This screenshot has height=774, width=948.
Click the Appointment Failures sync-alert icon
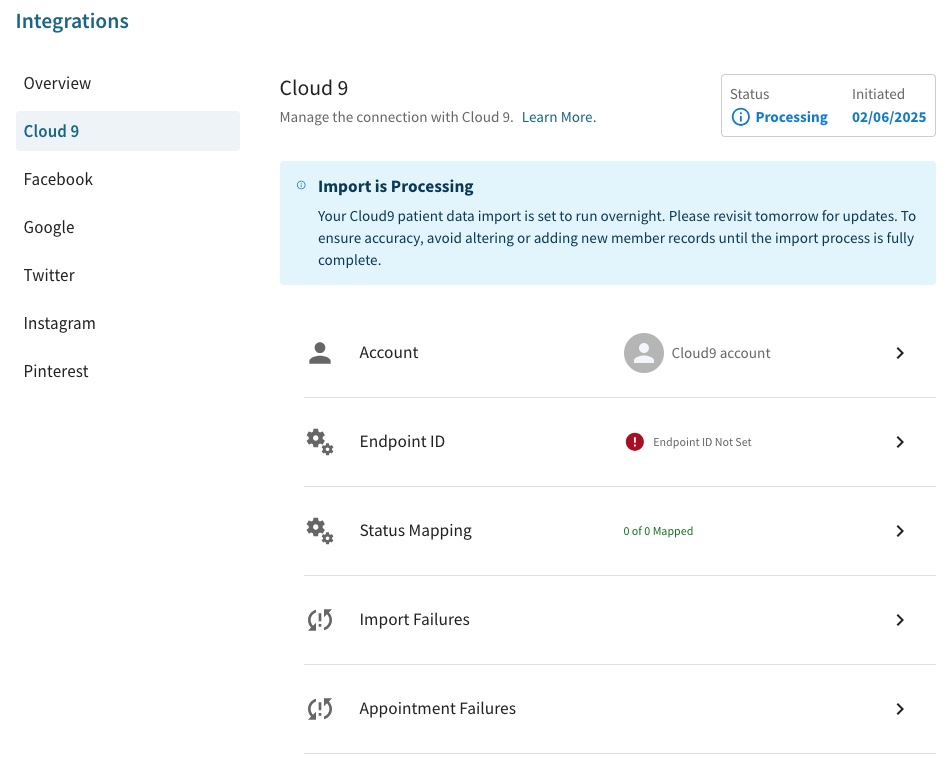point(320,709)
